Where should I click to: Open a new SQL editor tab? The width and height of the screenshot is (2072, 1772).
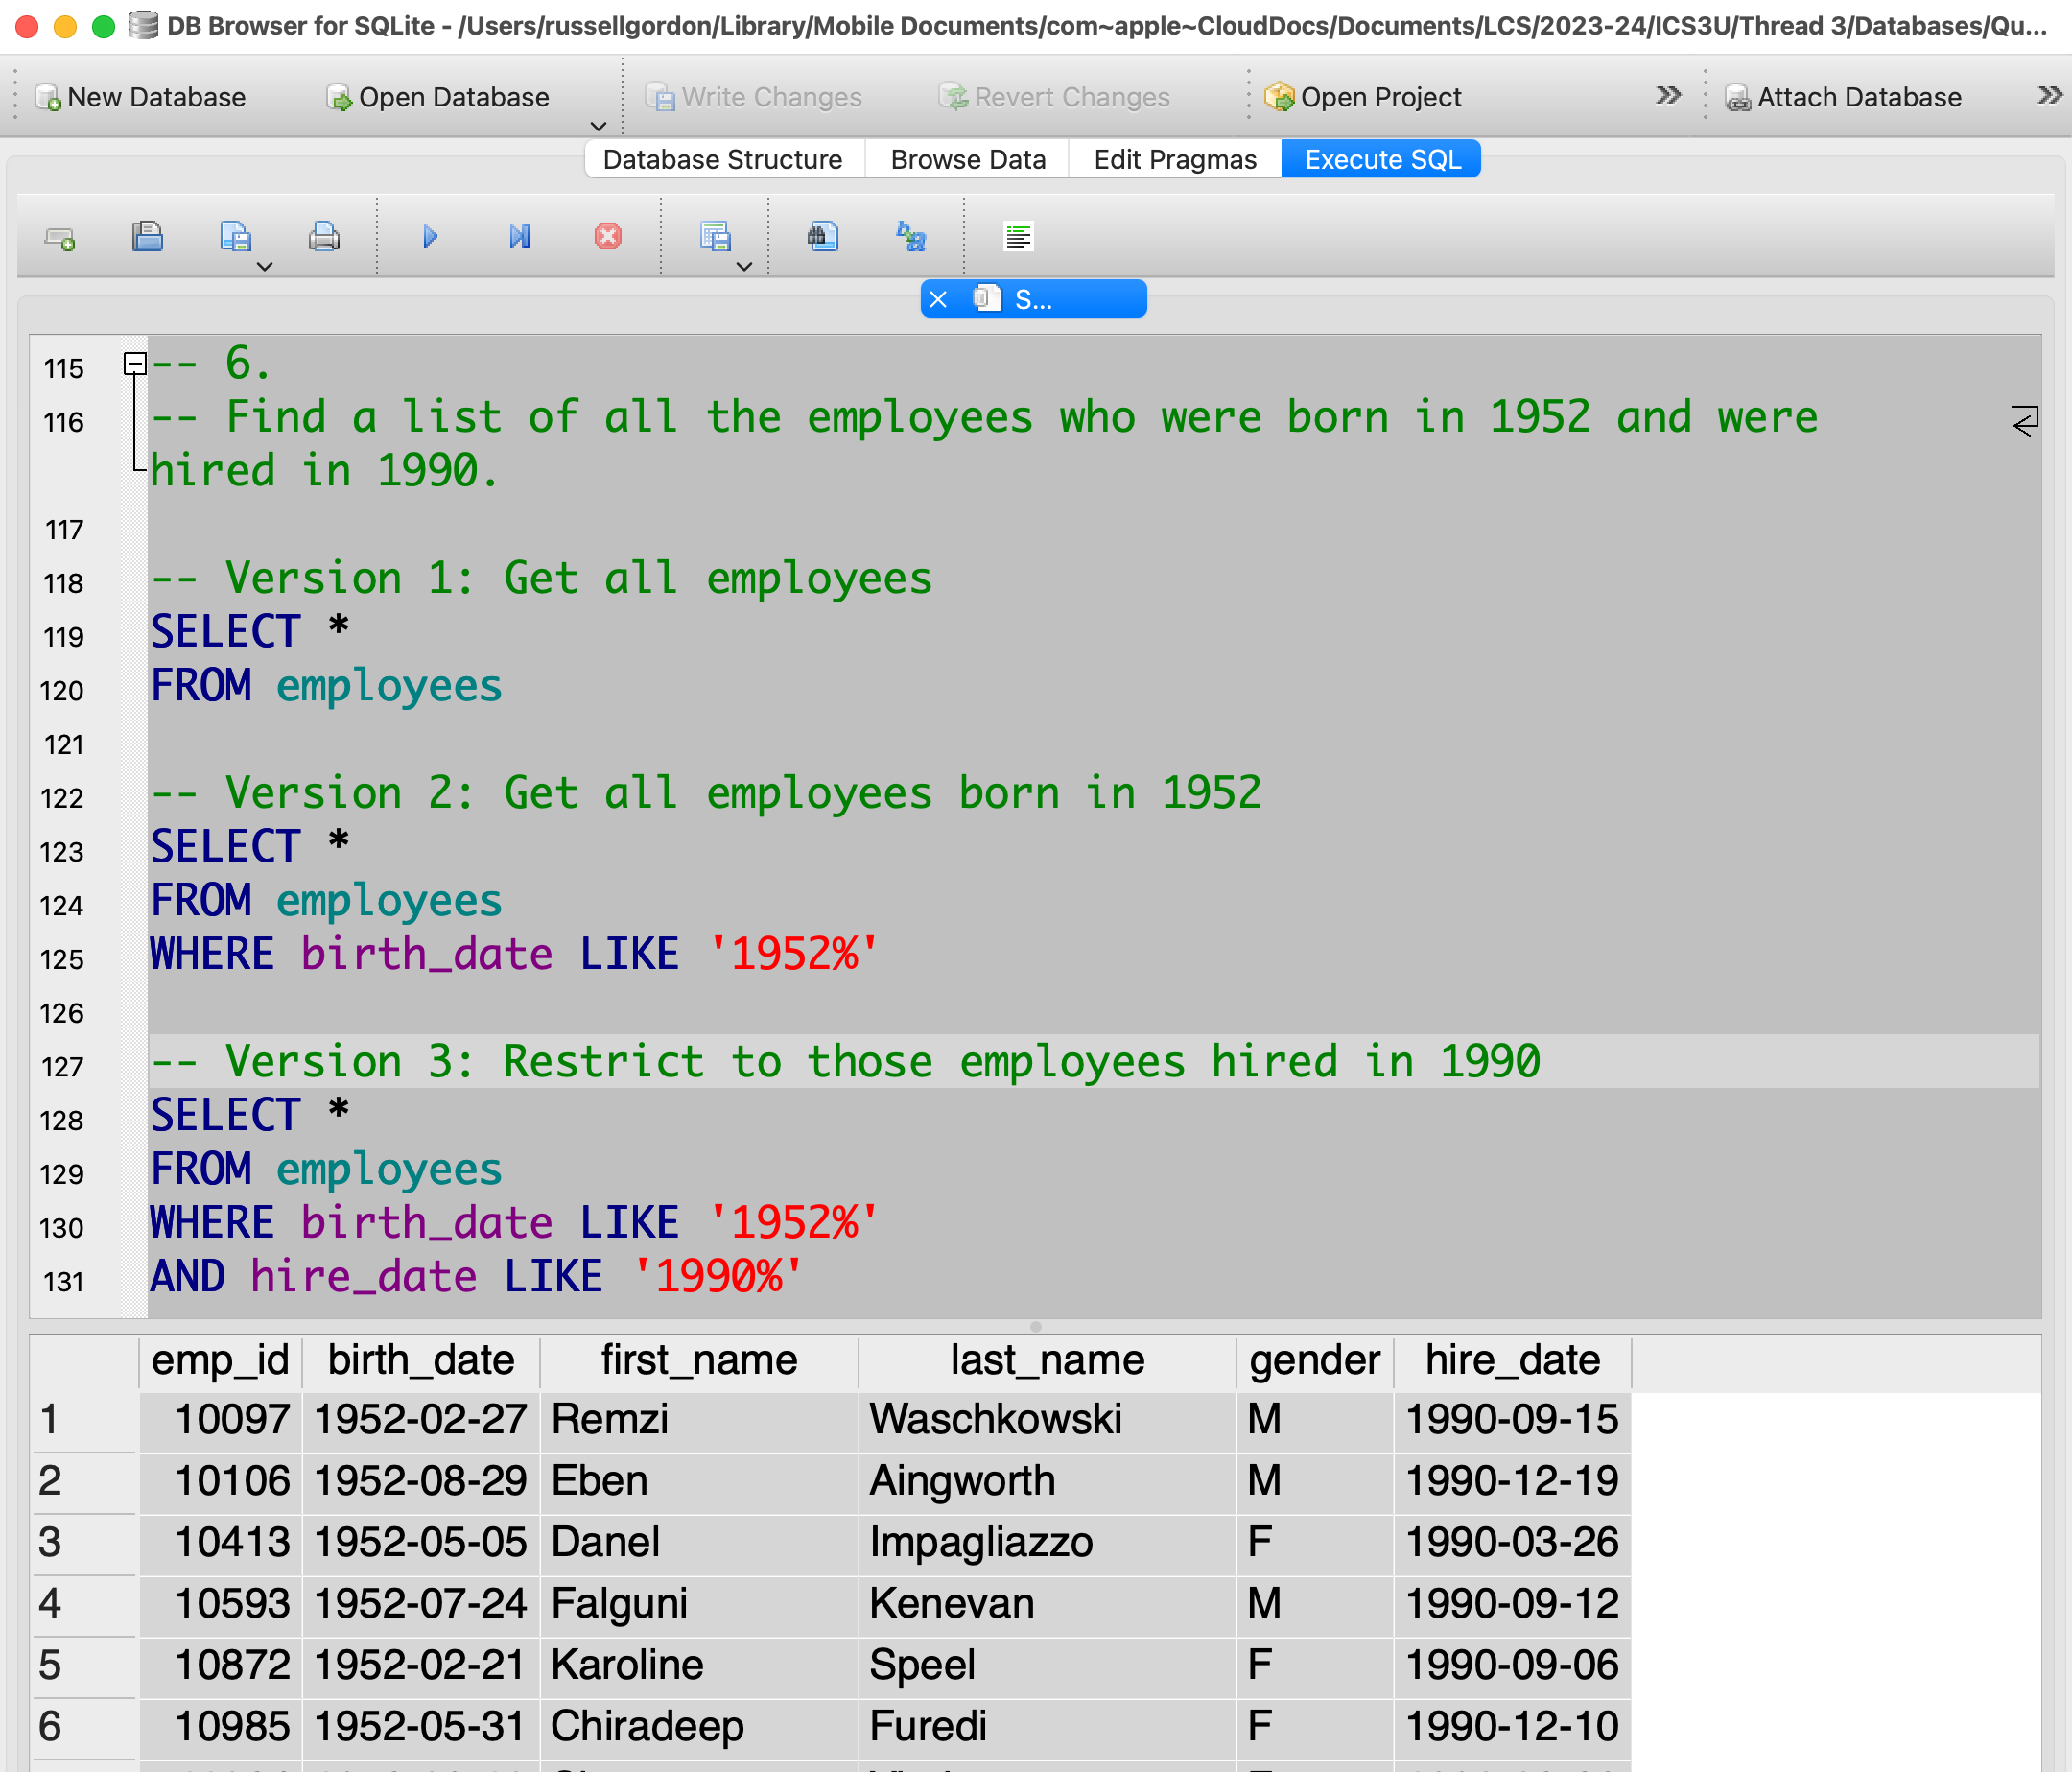(60, 238)
